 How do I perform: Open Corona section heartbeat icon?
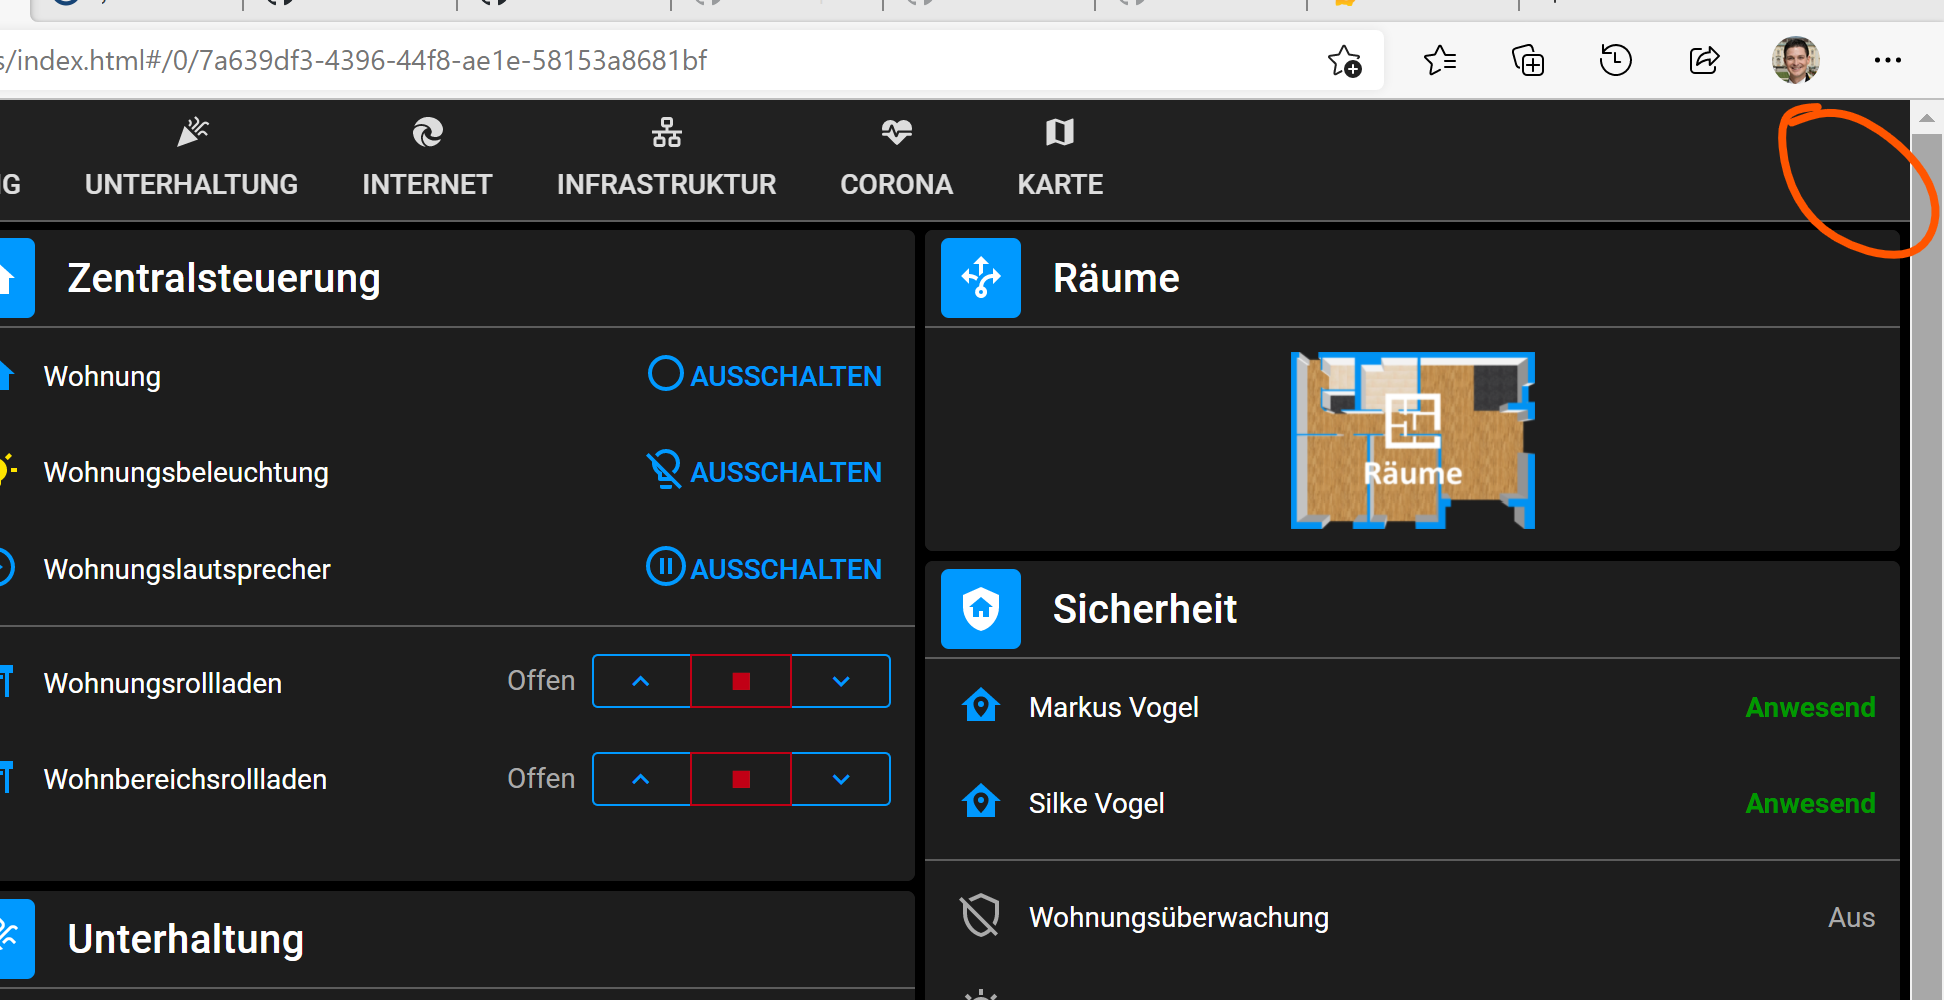[x=895, y=131]
